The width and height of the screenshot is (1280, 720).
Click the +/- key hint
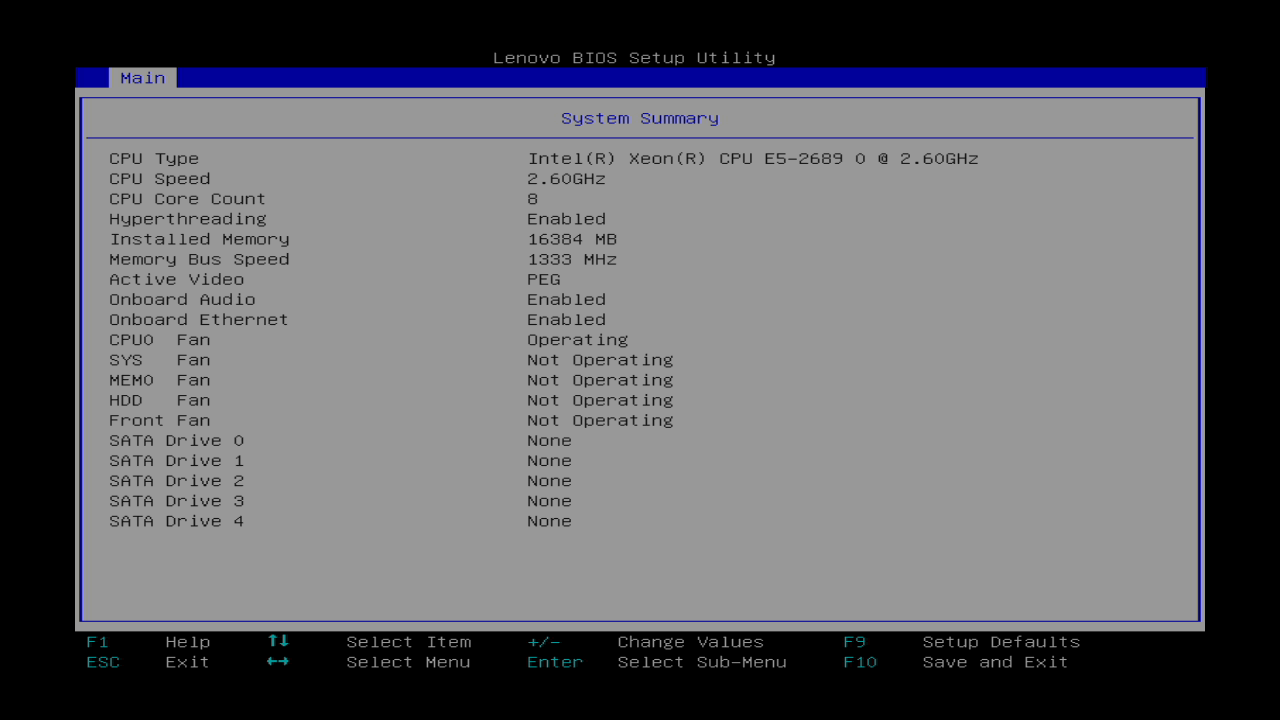544,642
